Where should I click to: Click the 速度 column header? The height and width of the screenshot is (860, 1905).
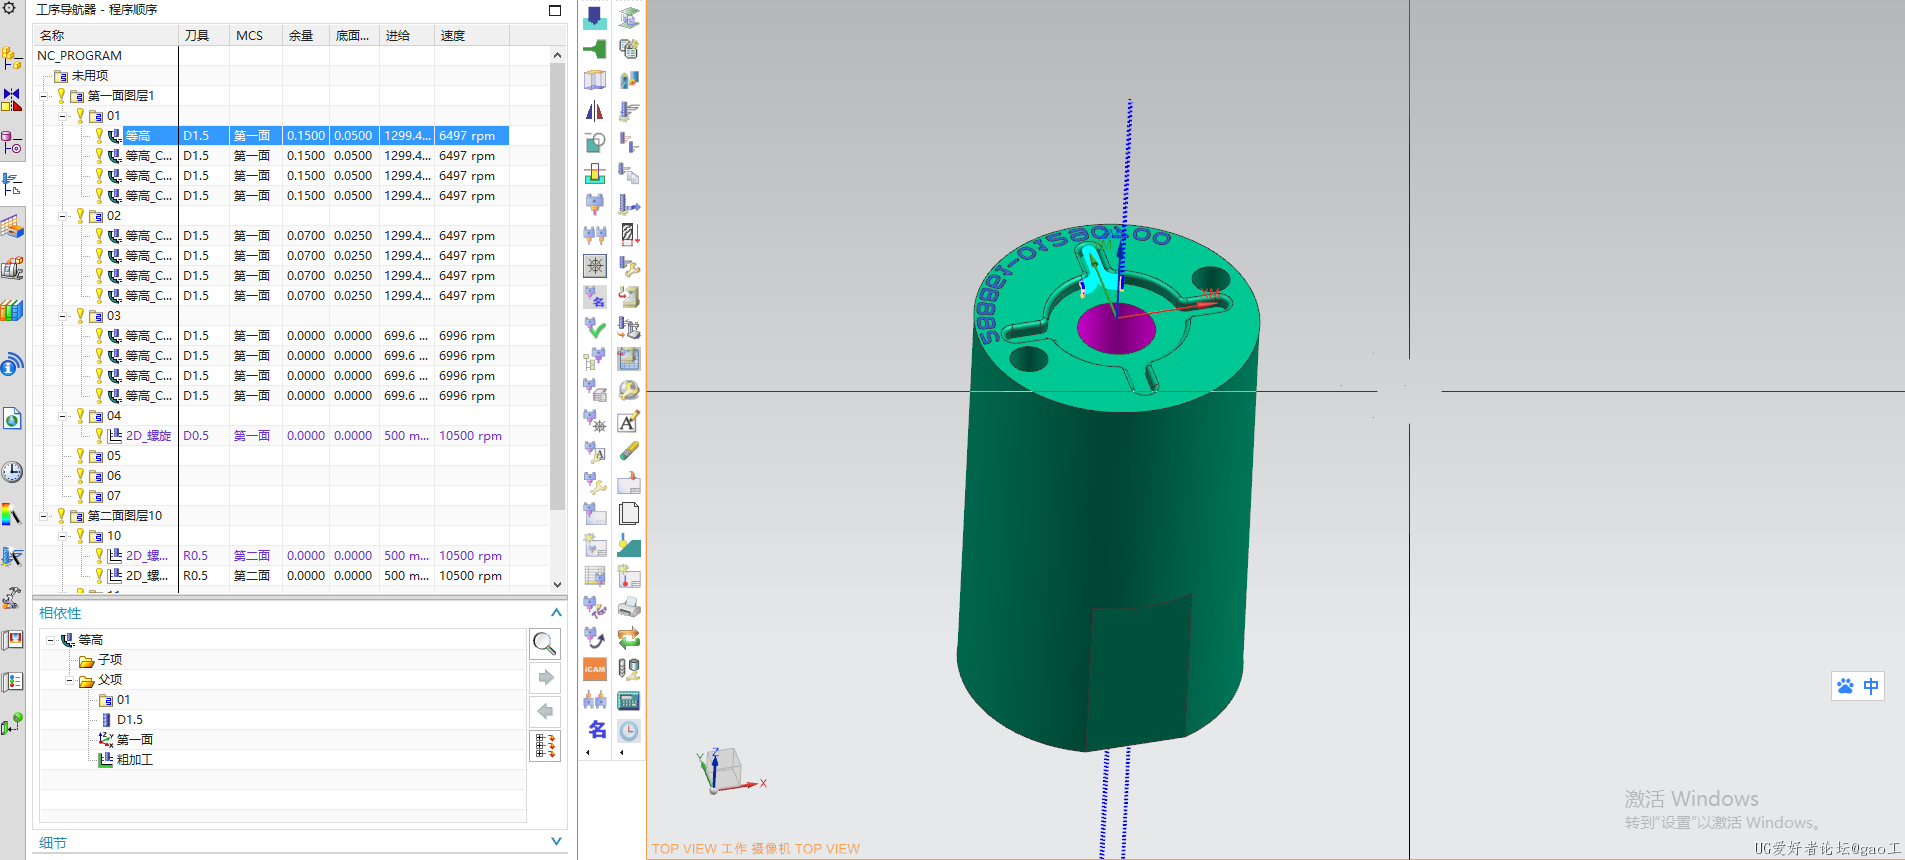[472, 35]
